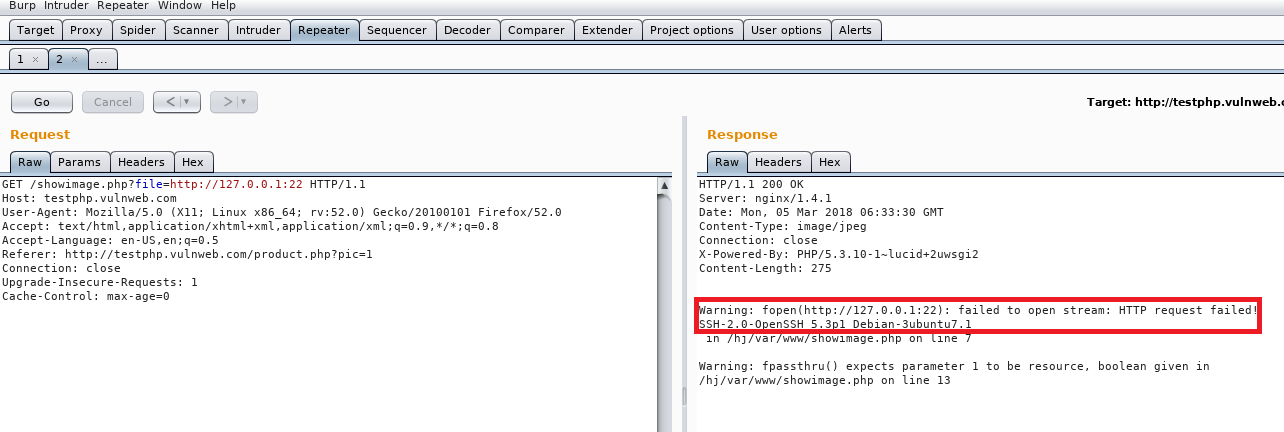Show Request Headers view
Viewport: 1284px width, 432px height.
(x=141, y=162)
